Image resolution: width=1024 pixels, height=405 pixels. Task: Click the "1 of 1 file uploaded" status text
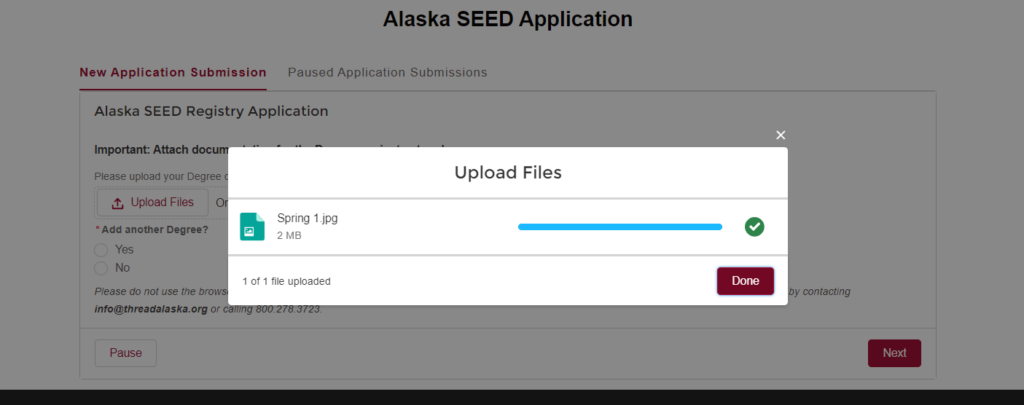(x=286, y=281)
